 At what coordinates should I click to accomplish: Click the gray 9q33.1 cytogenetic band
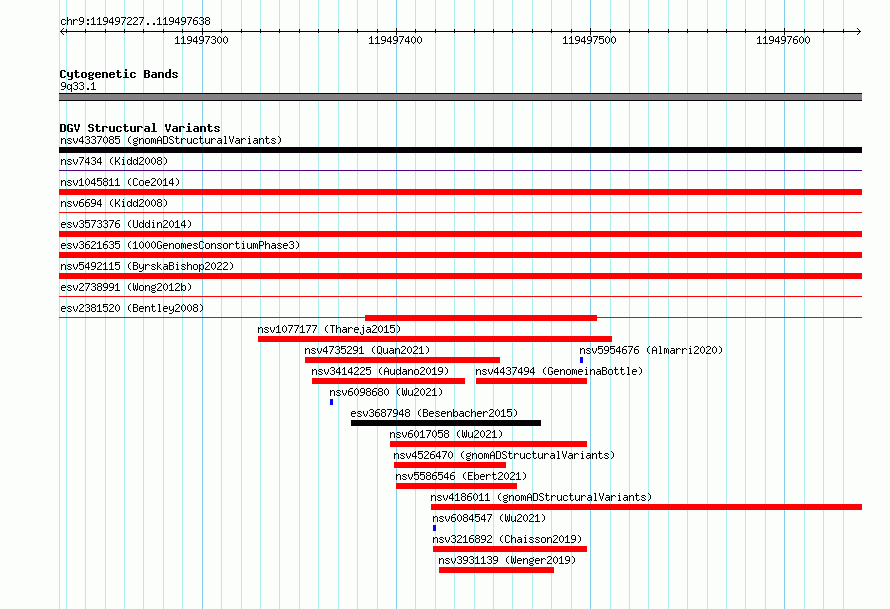460,97
